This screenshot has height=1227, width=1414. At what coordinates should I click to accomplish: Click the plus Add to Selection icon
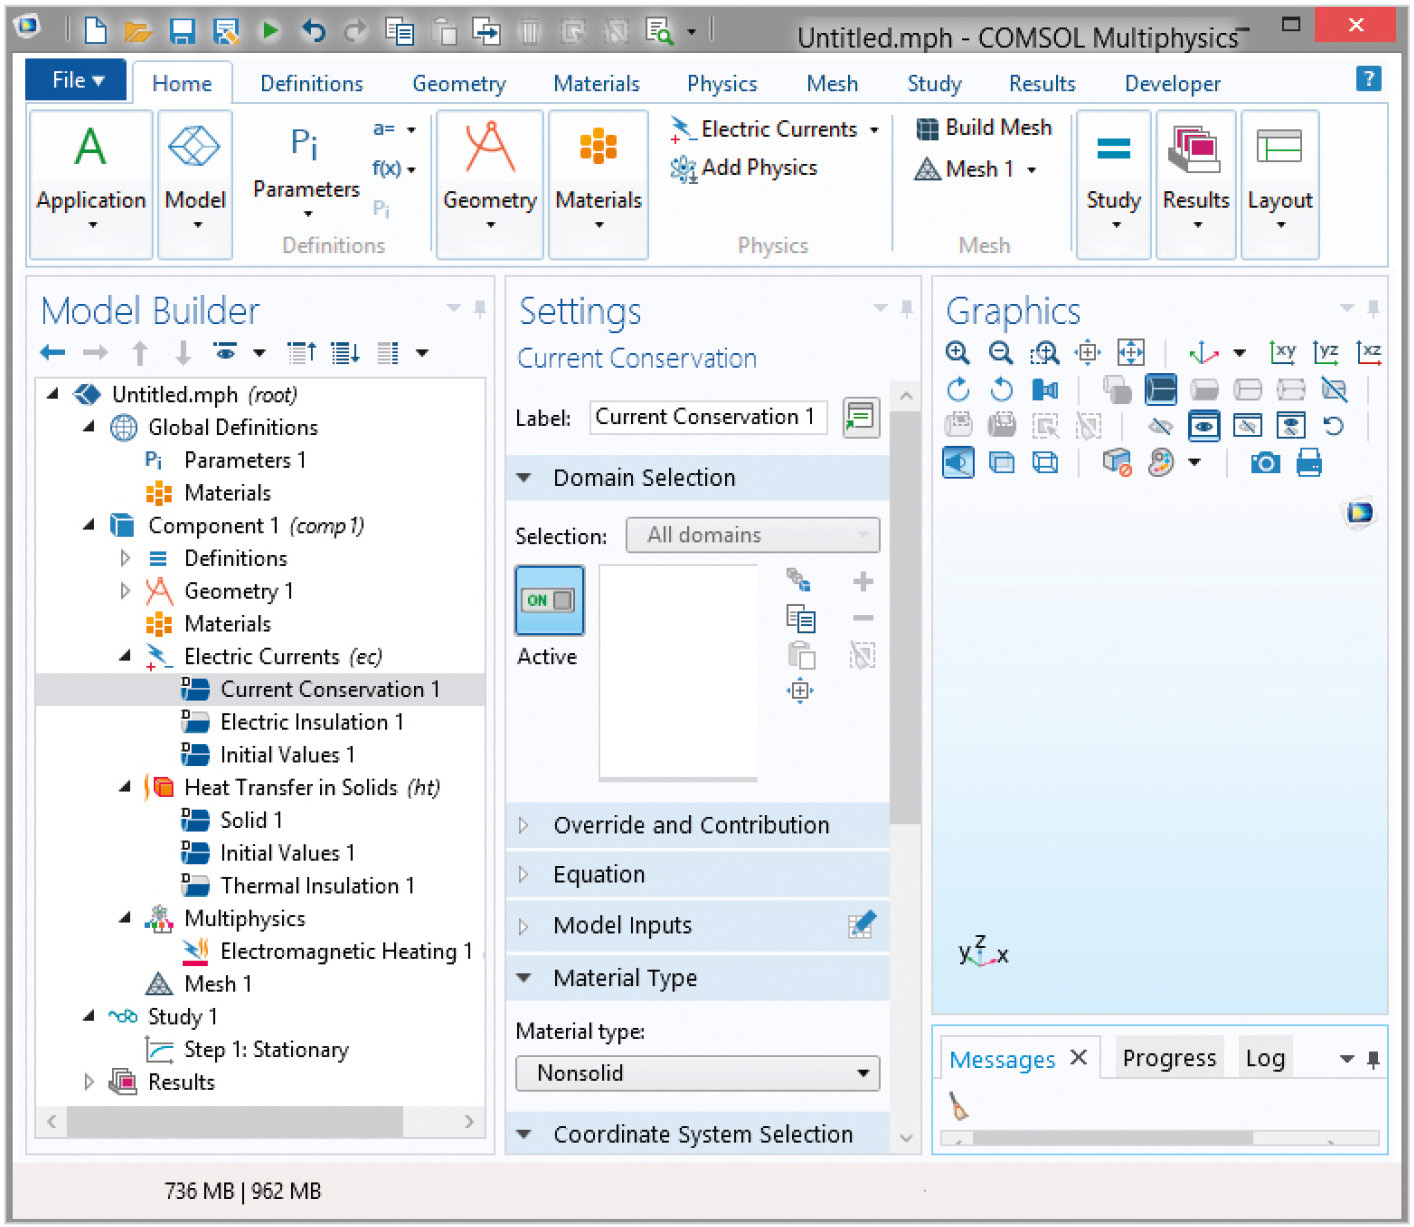863,581
